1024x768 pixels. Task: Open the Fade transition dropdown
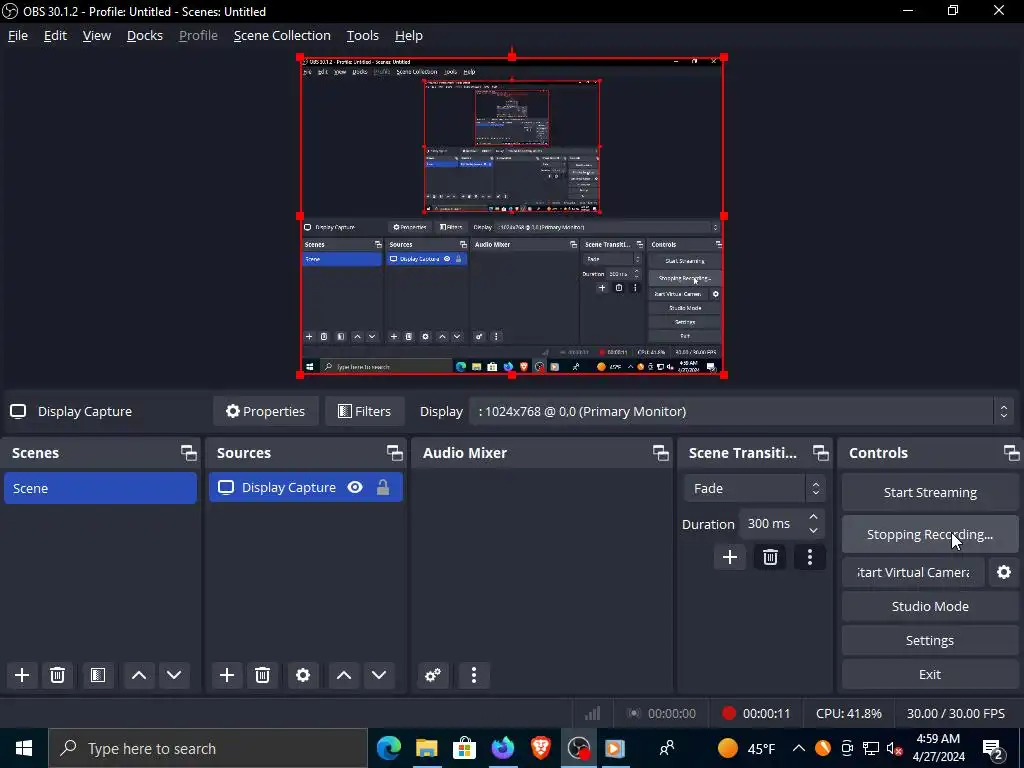(x=754, y=488)
